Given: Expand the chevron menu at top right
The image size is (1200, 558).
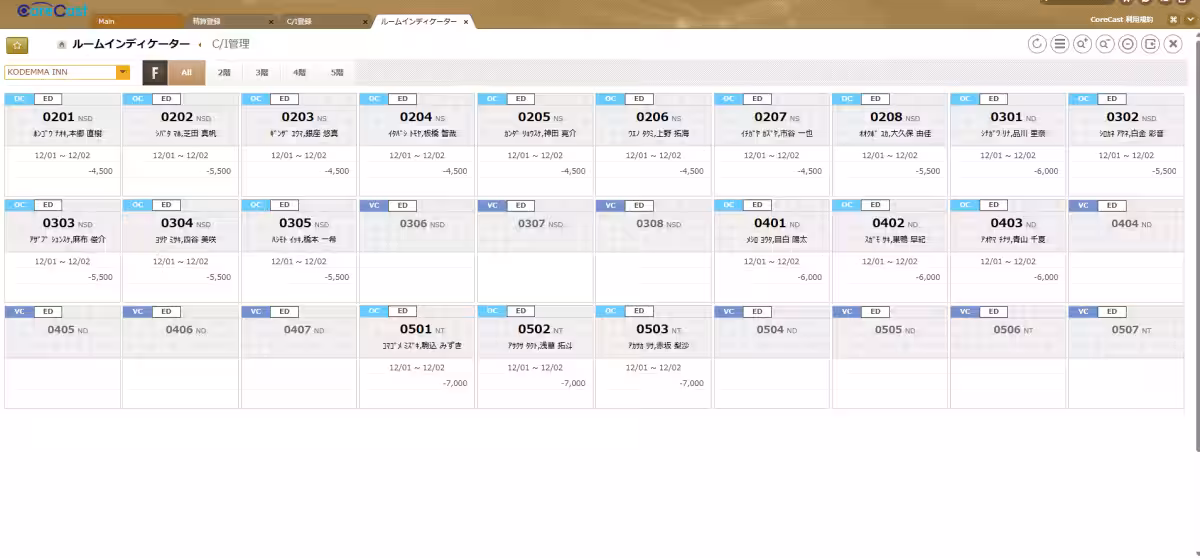Looking at the screenshot, I should click(x=1191, y=19).
